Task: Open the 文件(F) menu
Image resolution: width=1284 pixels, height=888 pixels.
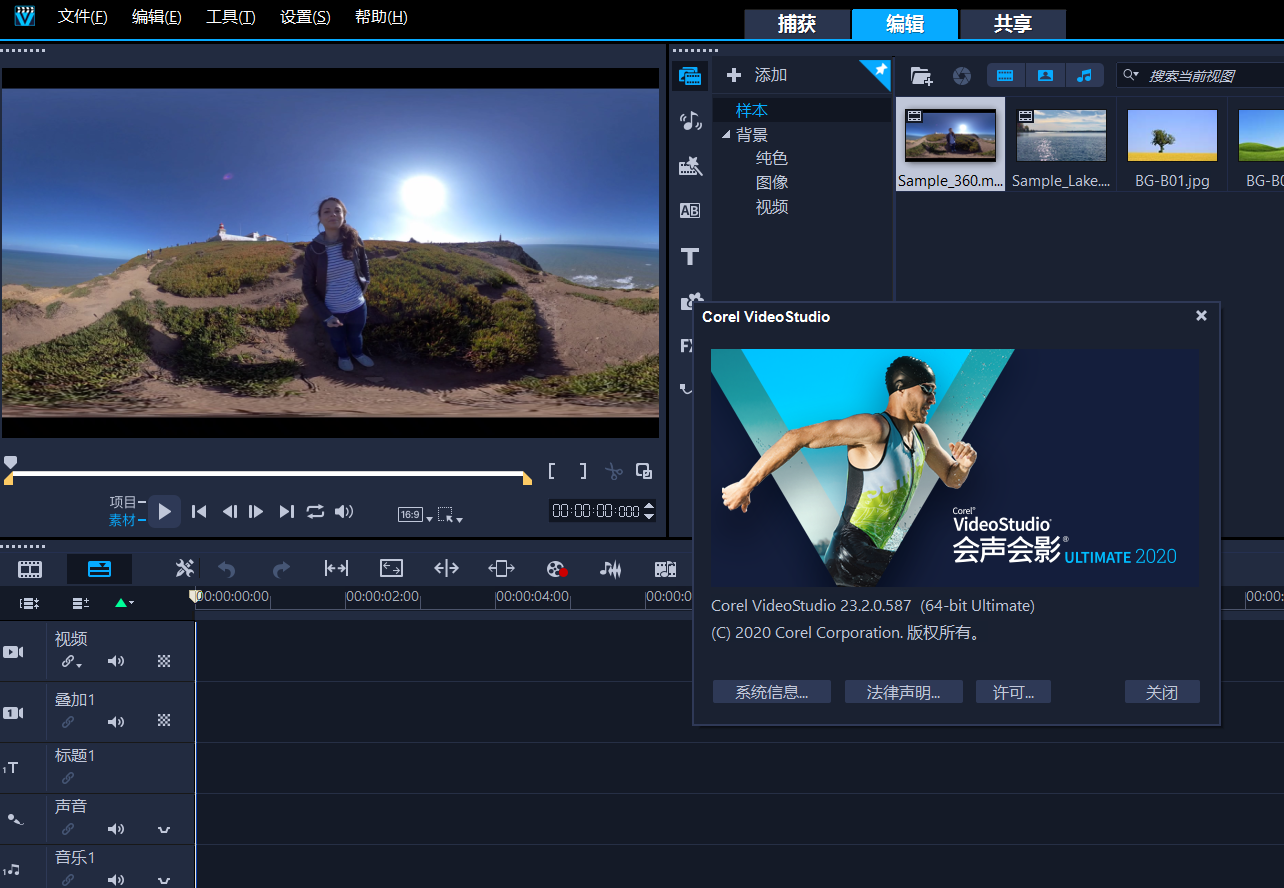Action: pos(83,17)
